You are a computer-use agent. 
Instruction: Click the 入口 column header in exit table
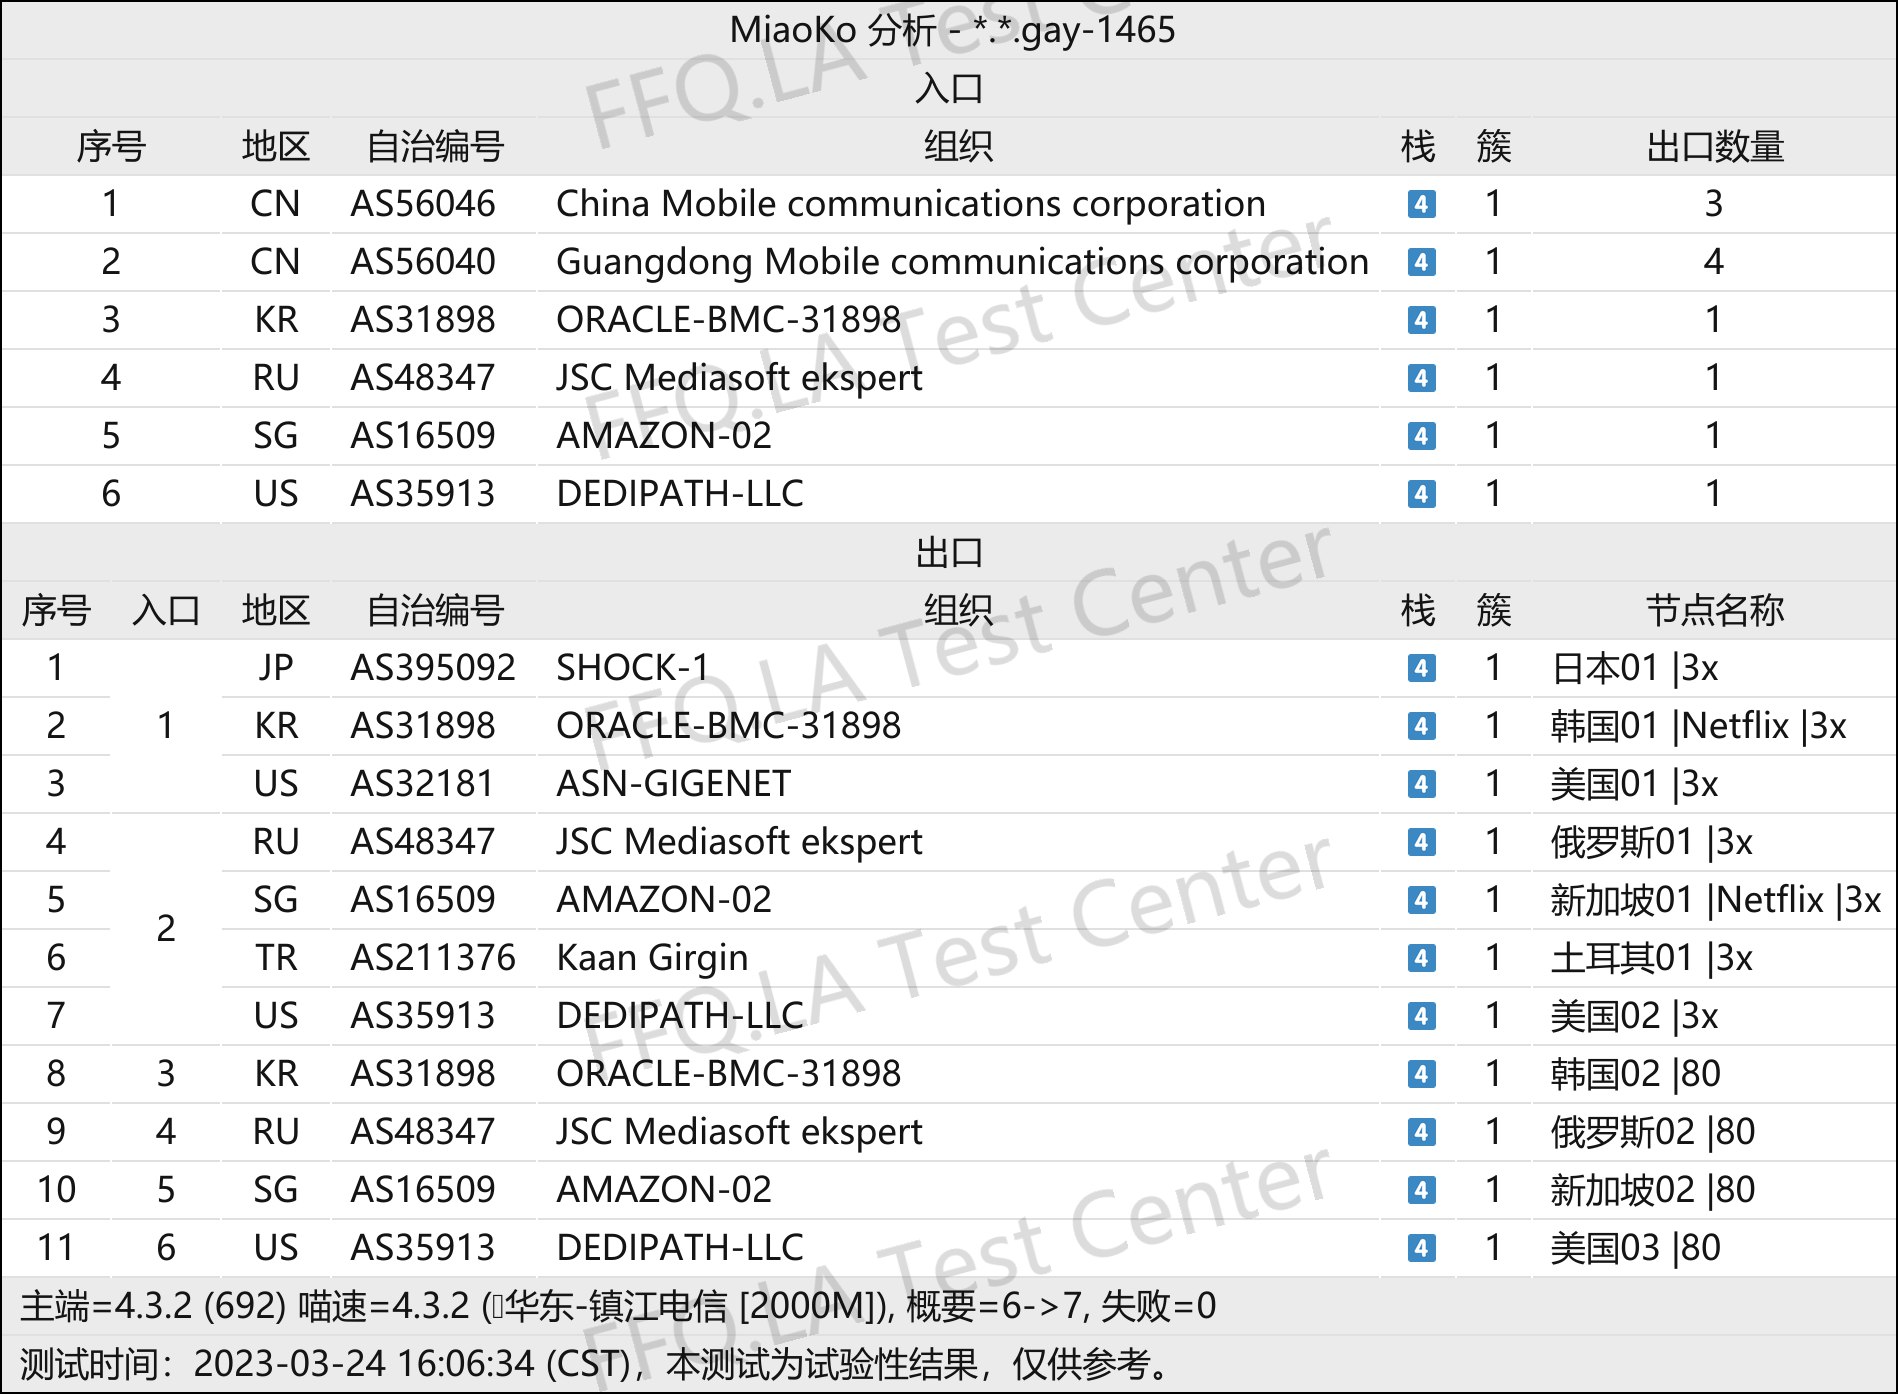pyautogui.click(x=166, y=610)
